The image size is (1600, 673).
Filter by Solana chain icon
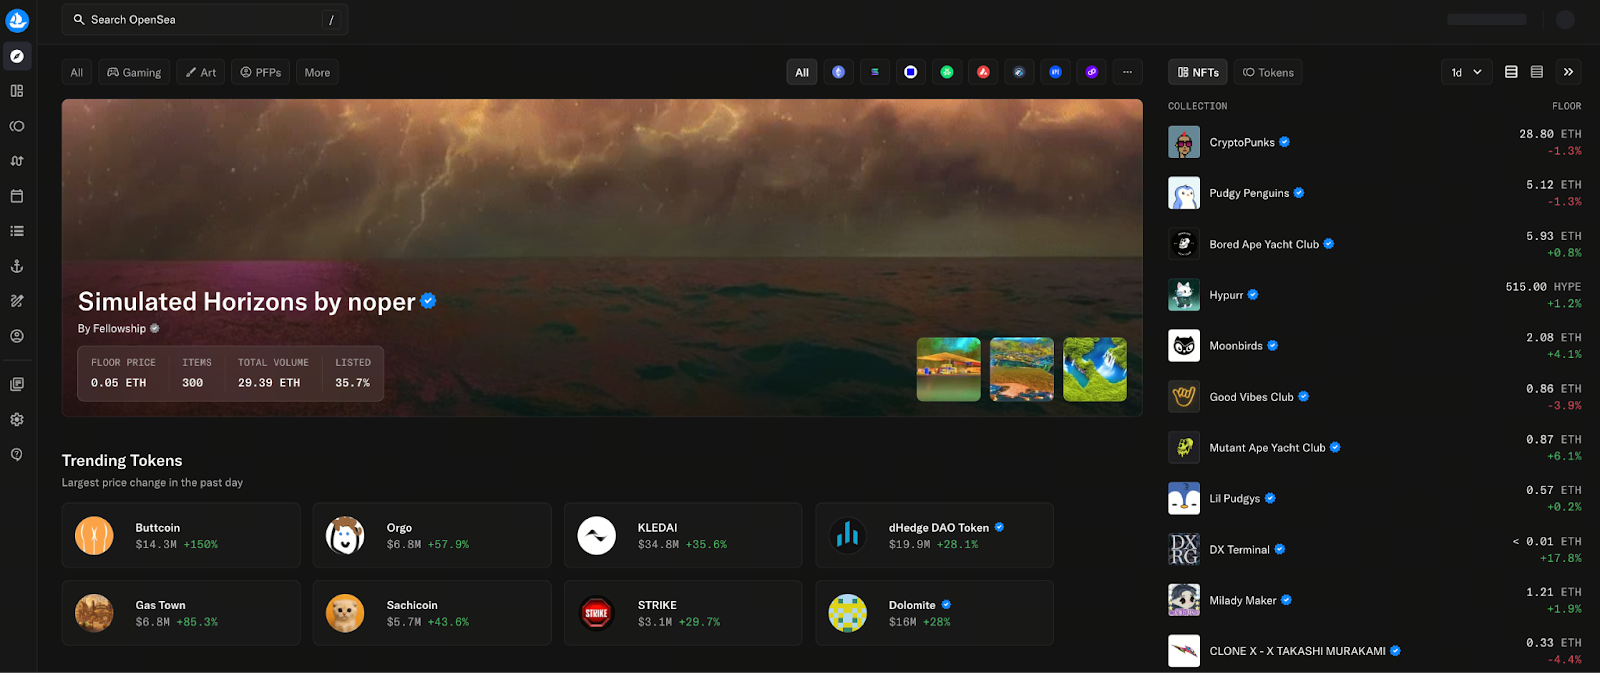[x=874, y=72]
